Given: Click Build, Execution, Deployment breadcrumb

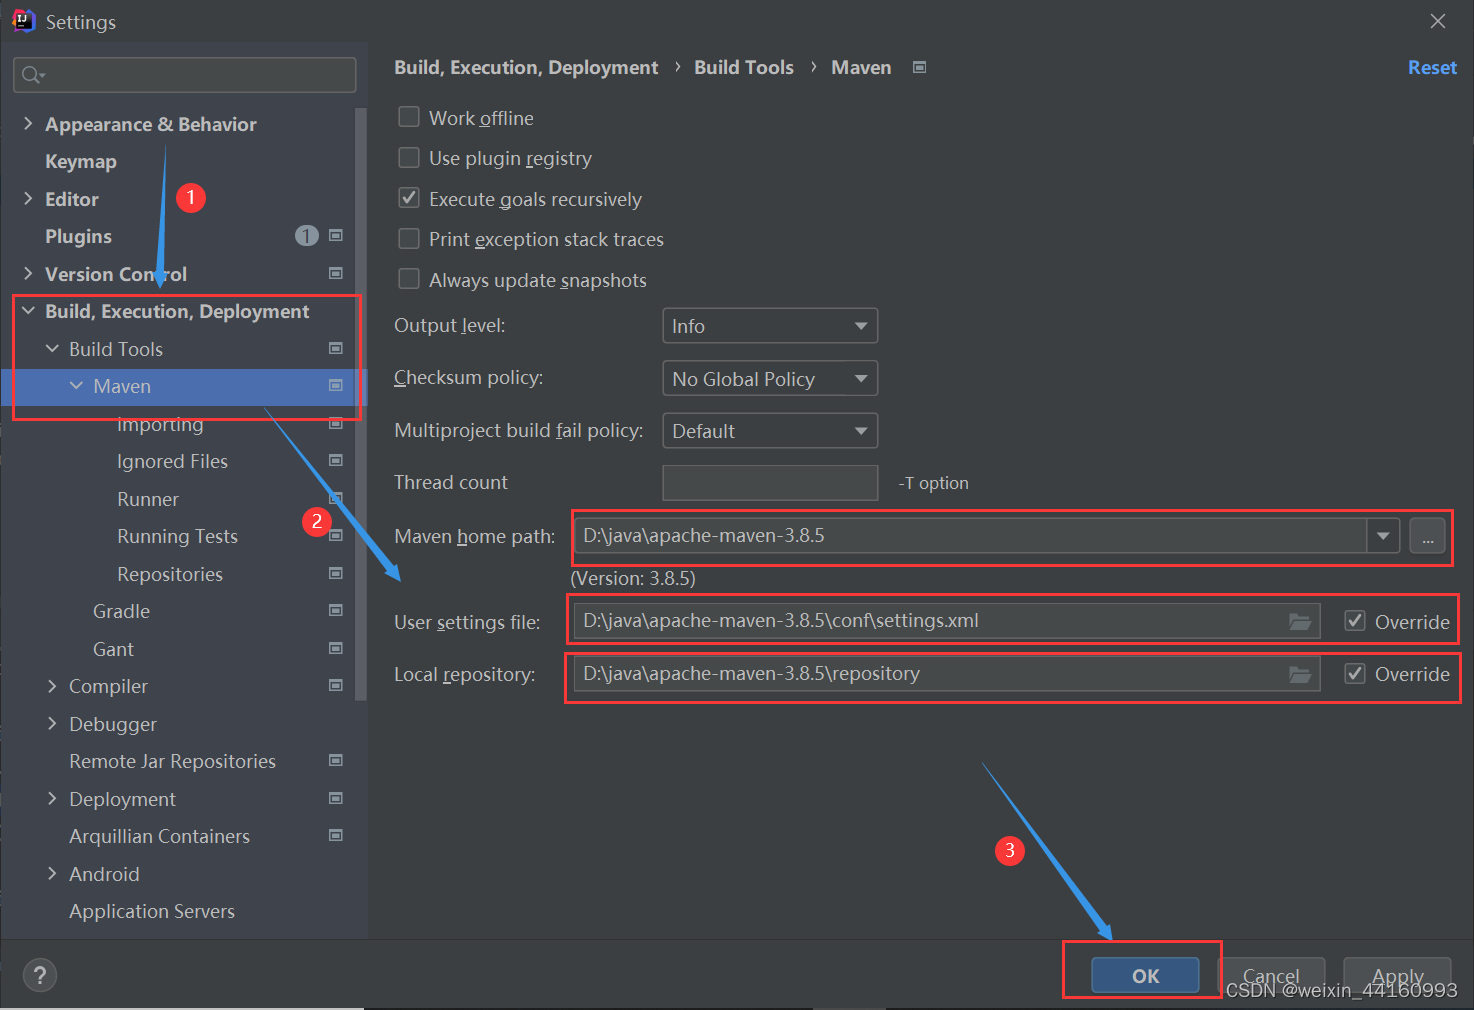Looking at the screenshot, I should tap(526, 67).
